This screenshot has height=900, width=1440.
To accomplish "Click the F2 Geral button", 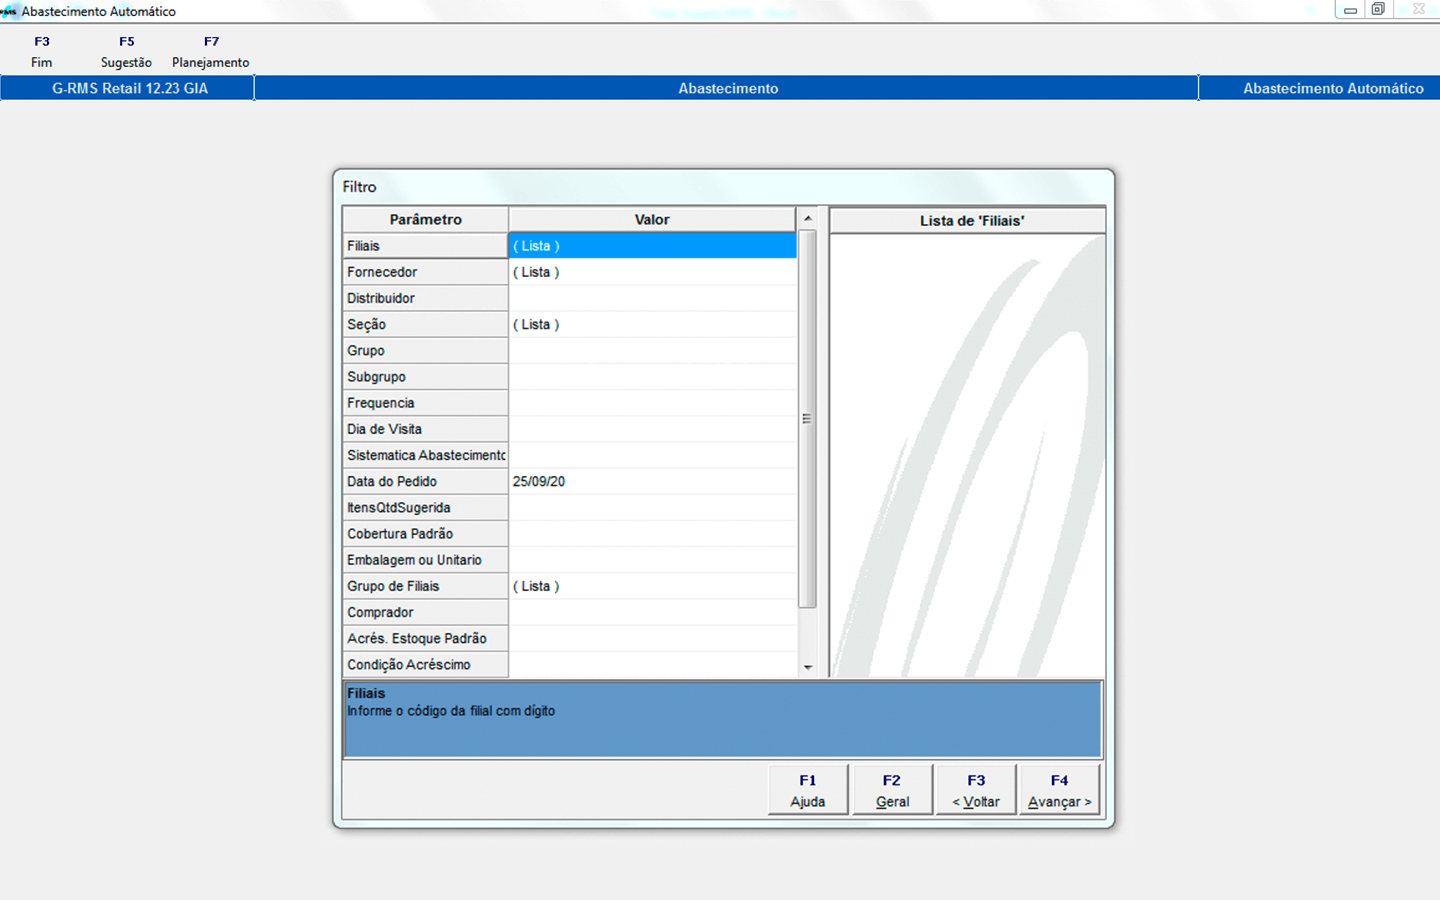I will pyautogui.click(x=892, y=790).
